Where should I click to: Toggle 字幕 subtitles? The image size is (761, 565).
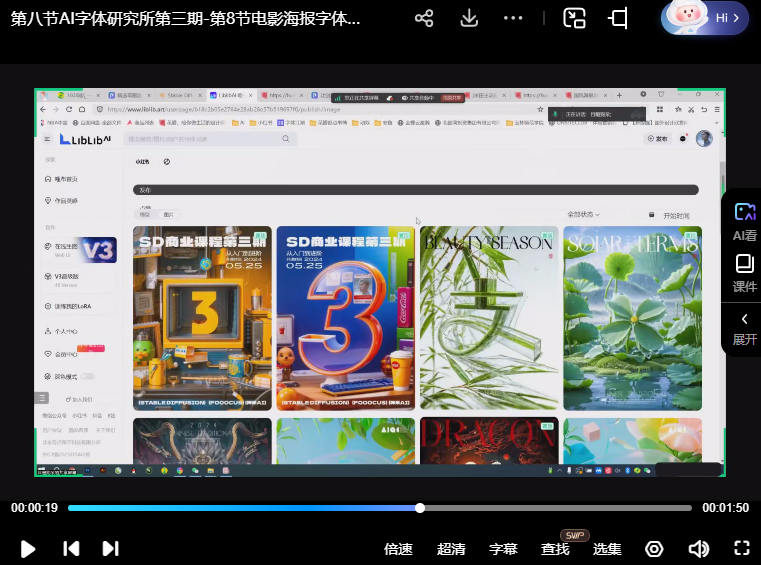click(x=503, y=549)
